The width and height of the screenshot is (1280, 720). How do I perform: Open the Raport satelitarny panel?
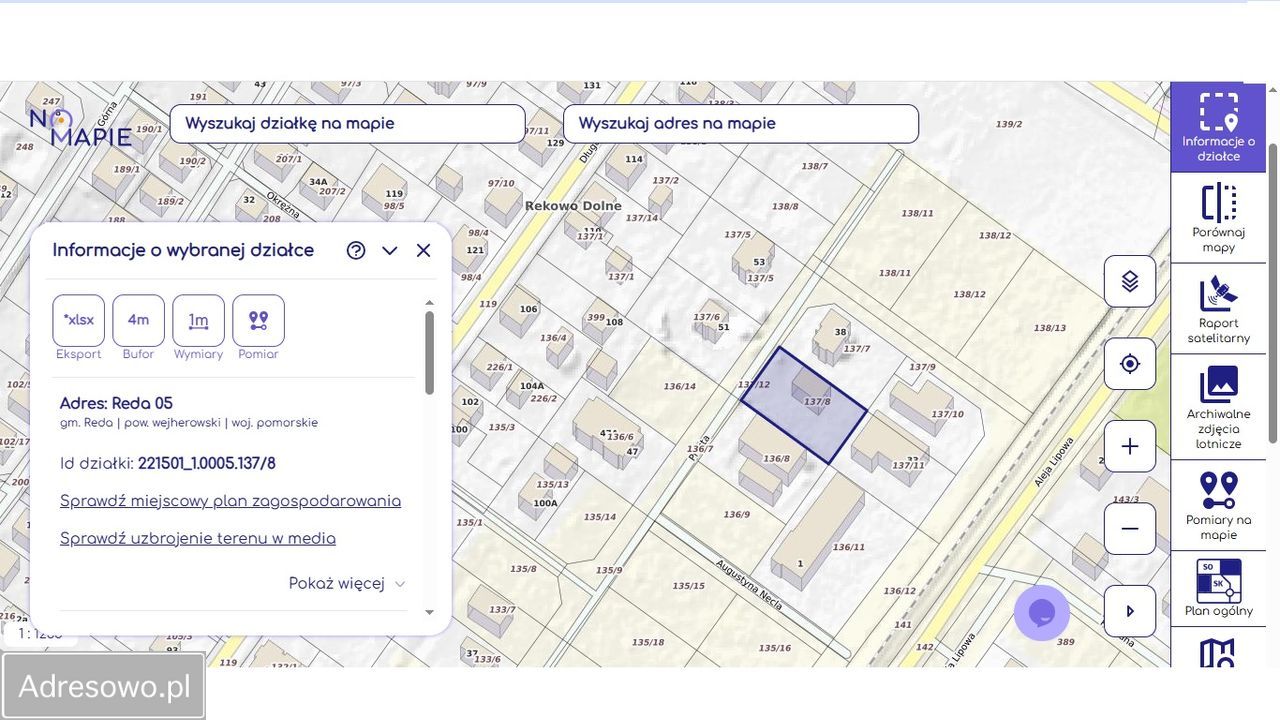[1218, 309]
